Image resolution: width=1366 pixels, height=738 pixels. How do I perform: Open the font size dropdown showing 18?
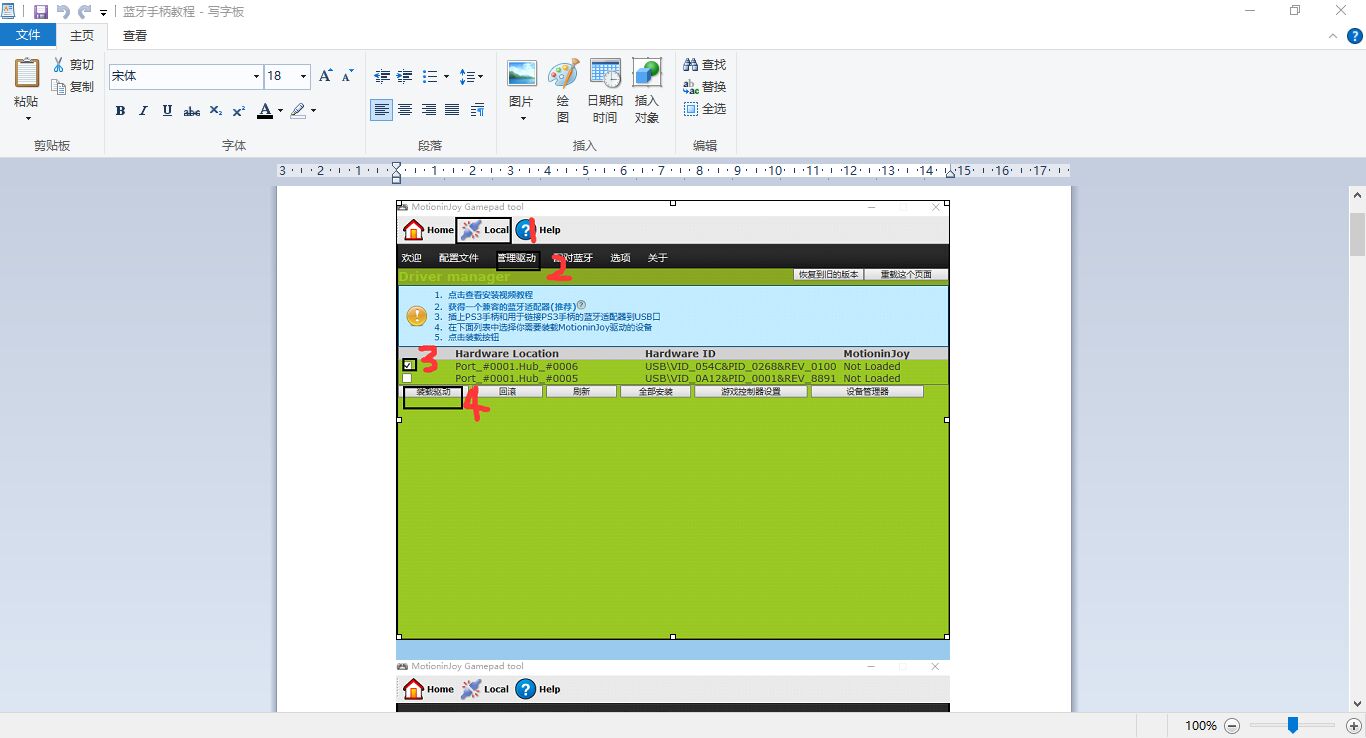click(304, 76)
